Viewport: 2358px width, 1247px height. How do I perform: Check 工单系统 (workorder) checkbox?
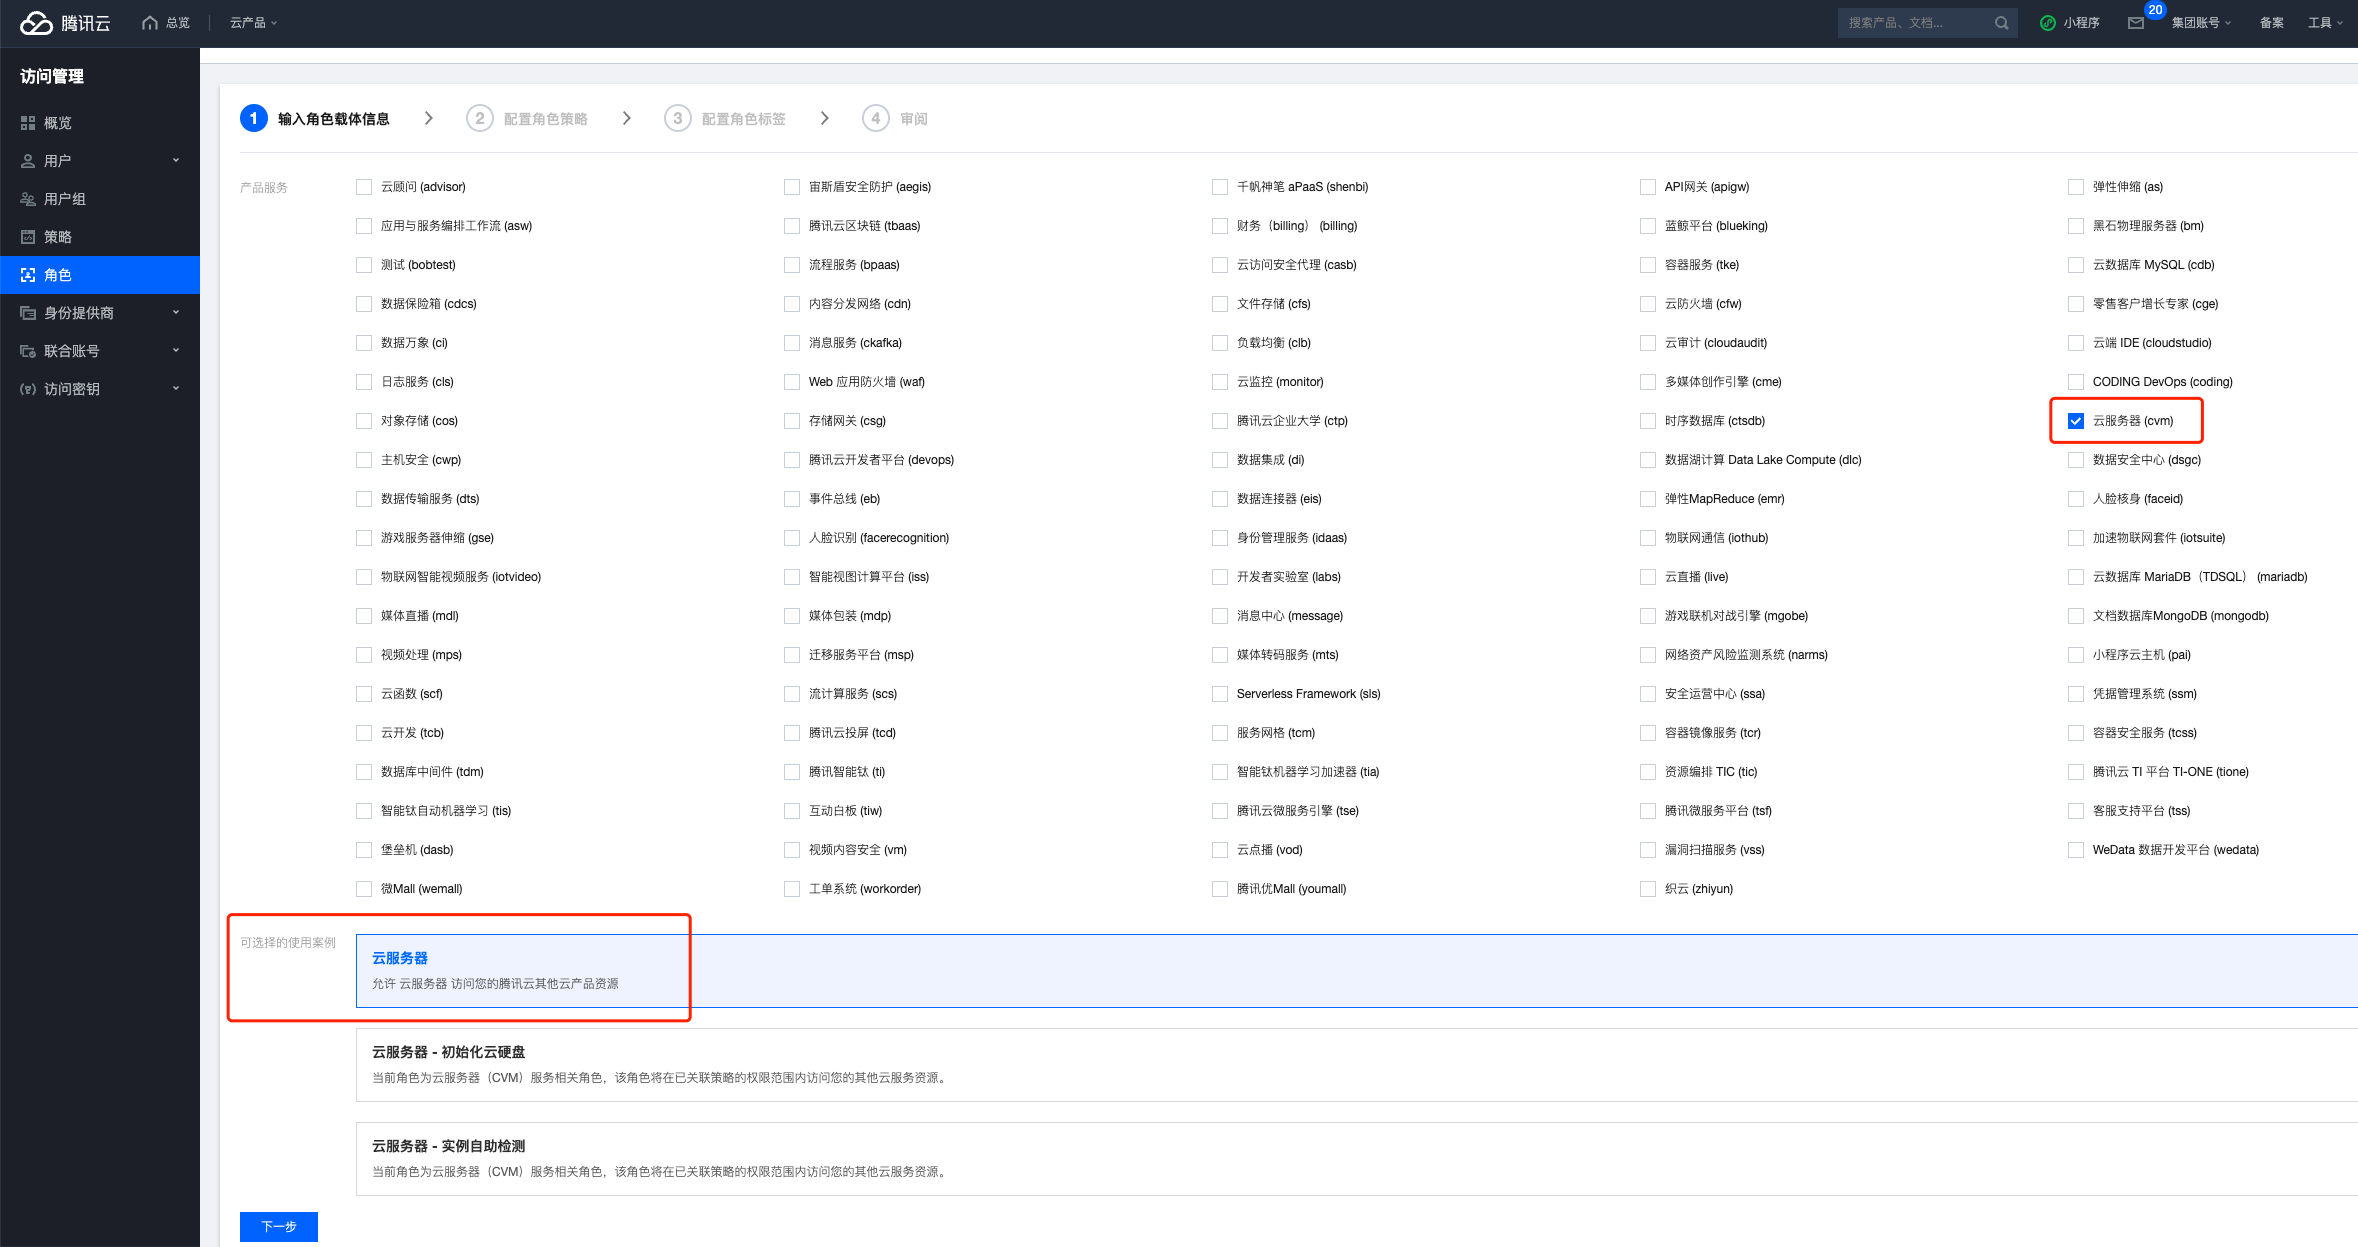pos(792,889)
